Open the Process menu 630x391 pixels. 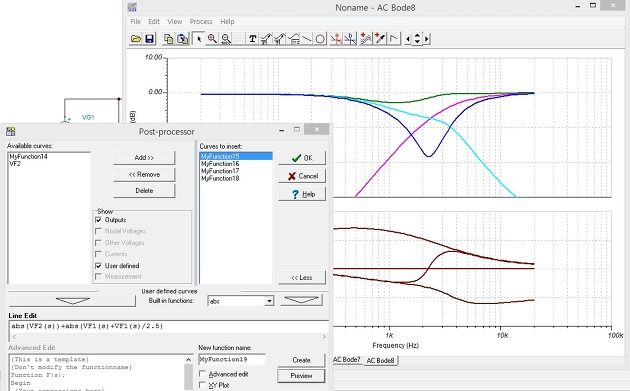tap(201, 22)
